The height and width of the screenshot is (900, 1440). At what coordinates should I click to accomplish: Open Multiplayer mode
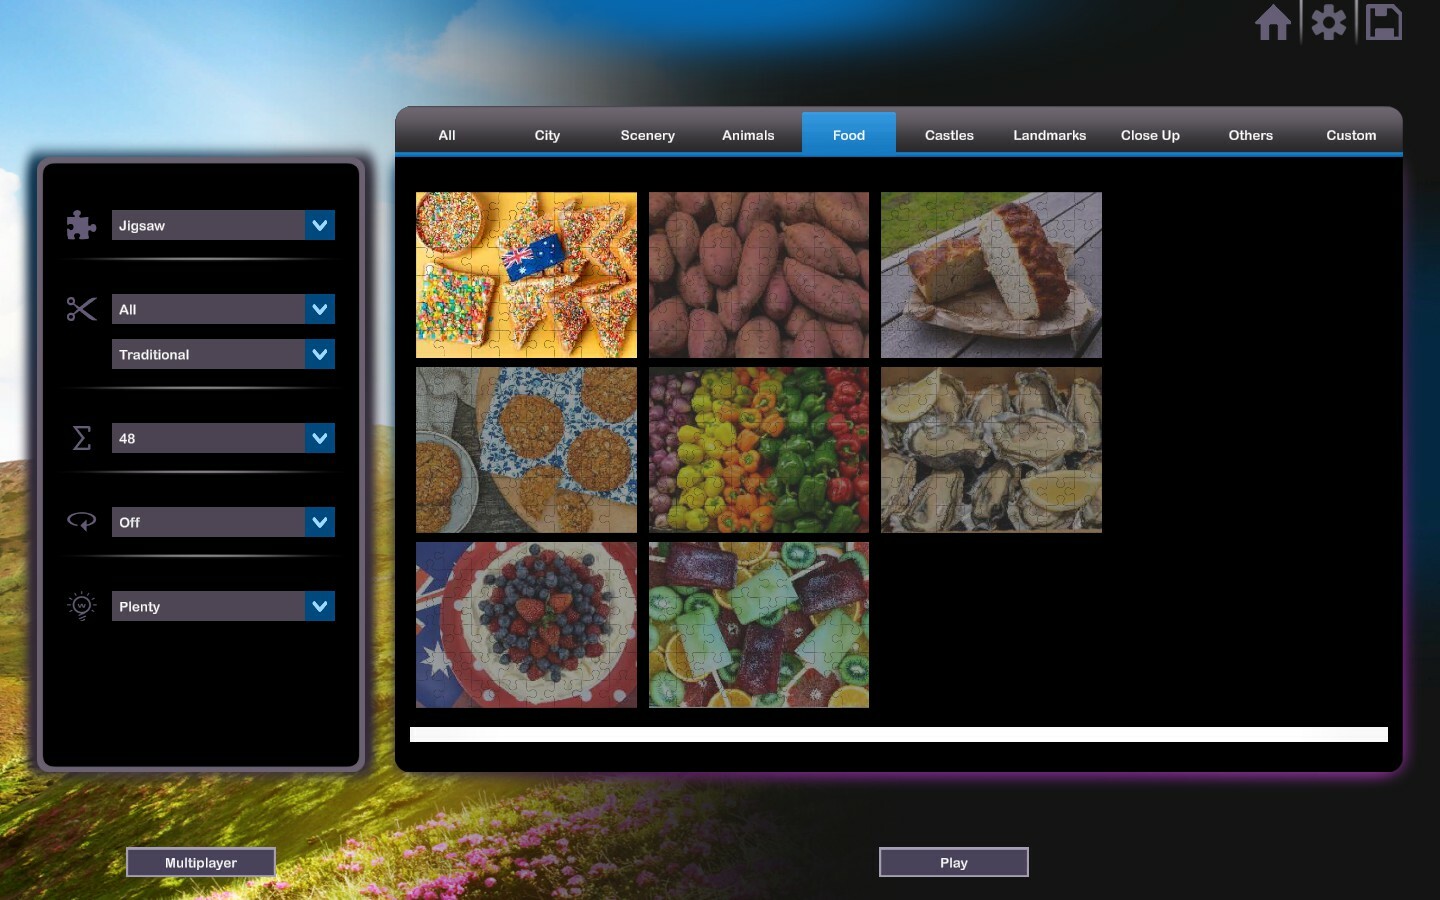click(x=200, y=862)
